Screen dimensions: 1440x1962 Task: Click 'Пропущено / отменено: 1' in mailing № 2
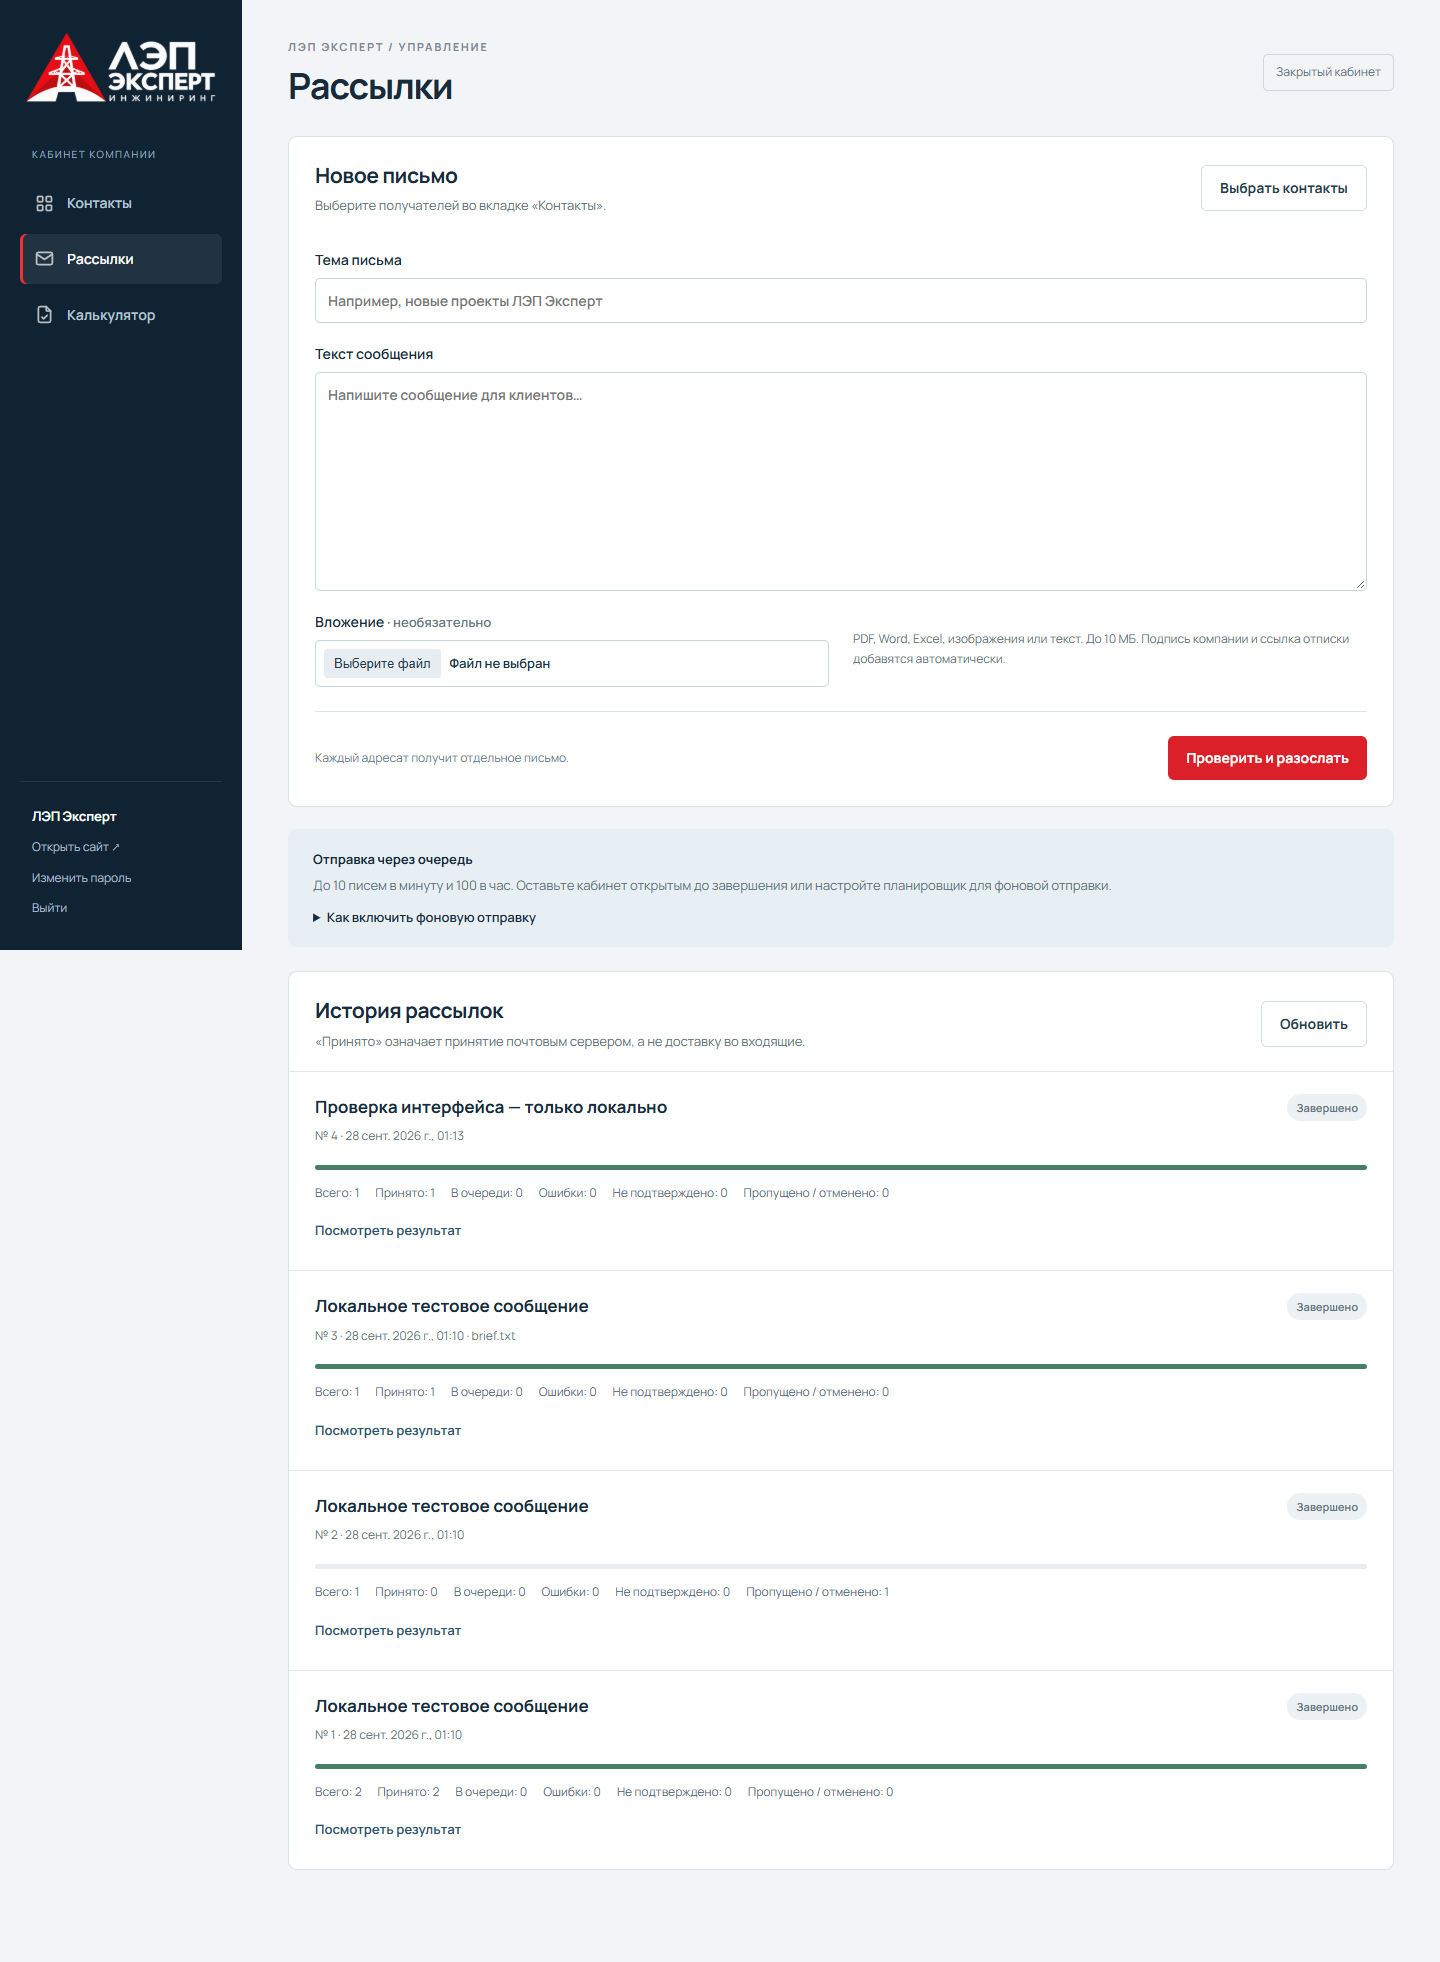[817, 1592]
